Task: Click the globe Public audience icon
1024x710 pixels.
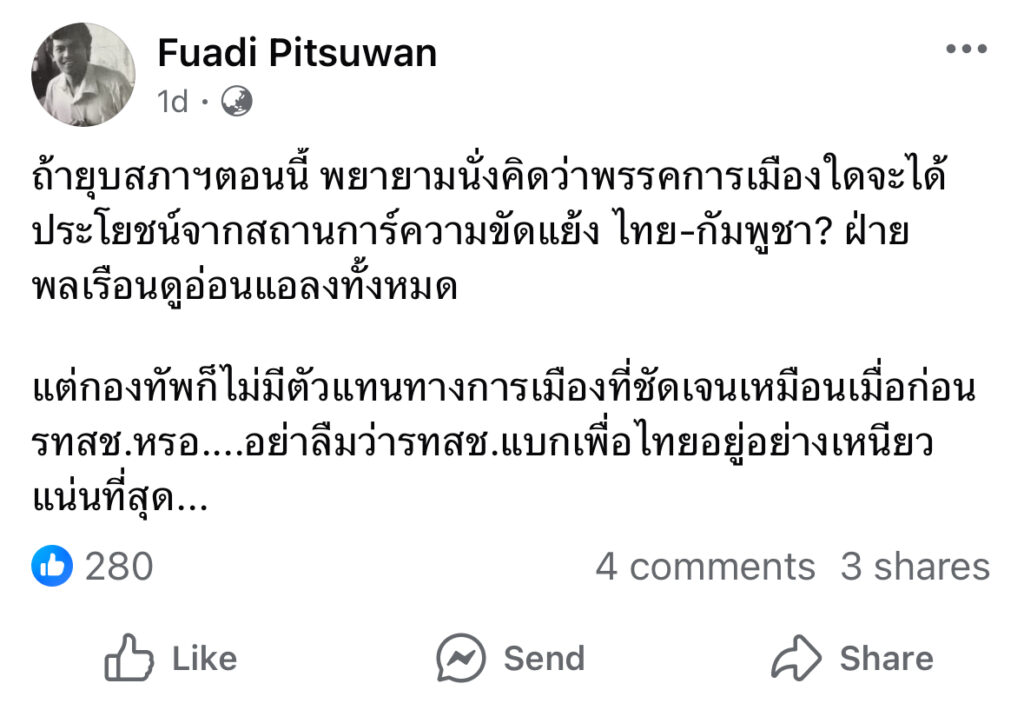Action: coord(237,101)
